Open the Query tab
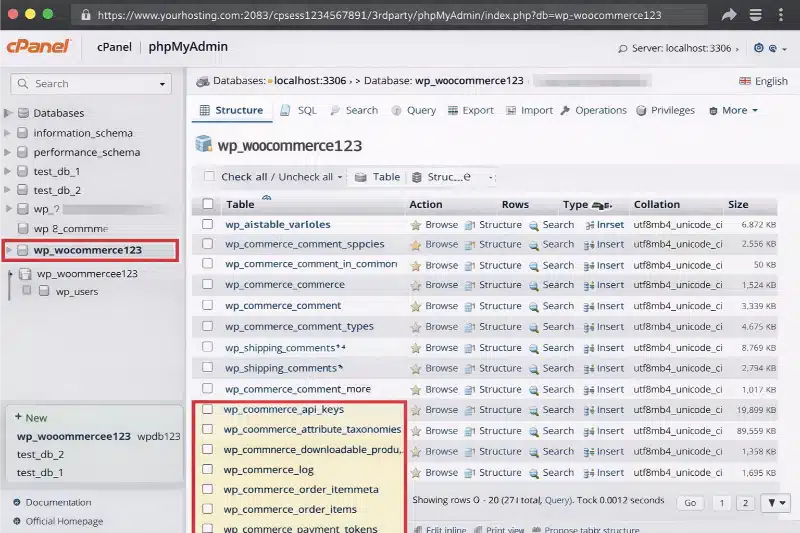This screenshot has height=533, width=800. tap(414, 111)
